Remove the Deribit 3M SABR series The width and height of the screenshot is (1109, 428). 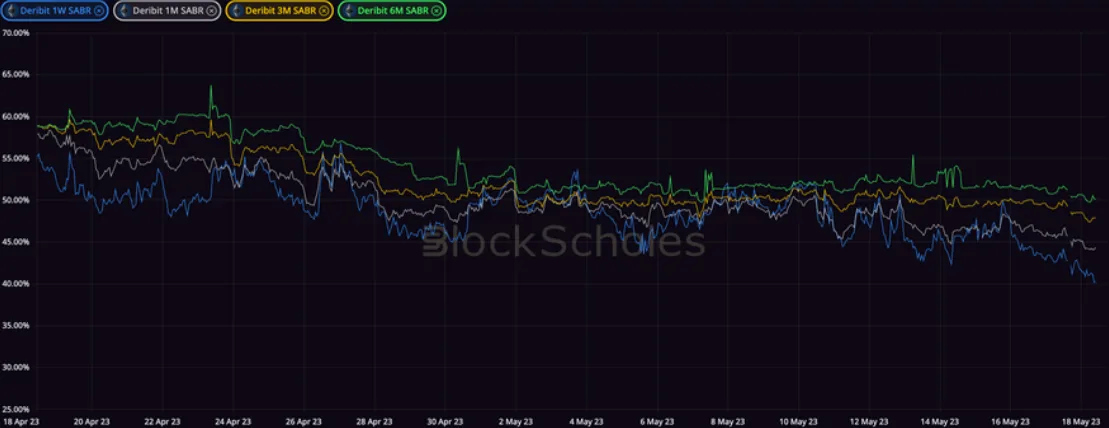(x=323, y=11)
